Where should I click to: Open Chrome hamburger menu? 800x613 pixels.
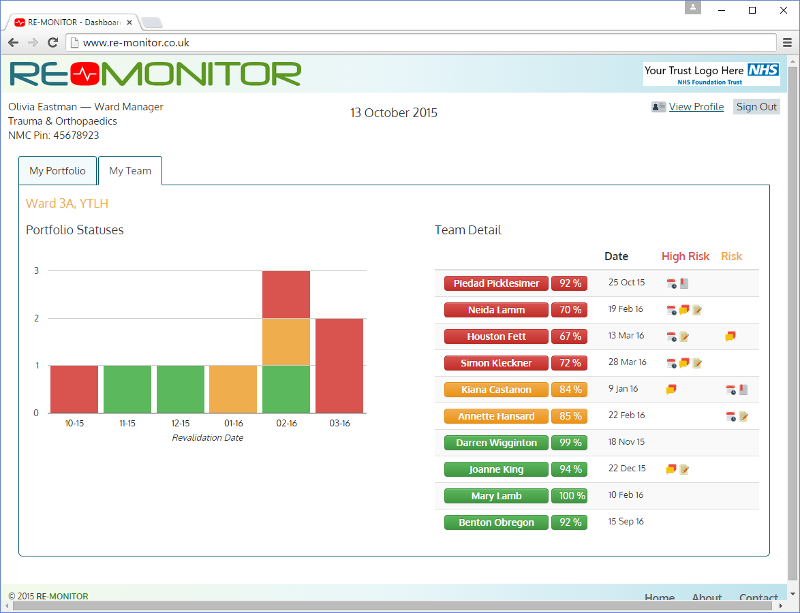point(787,43)
